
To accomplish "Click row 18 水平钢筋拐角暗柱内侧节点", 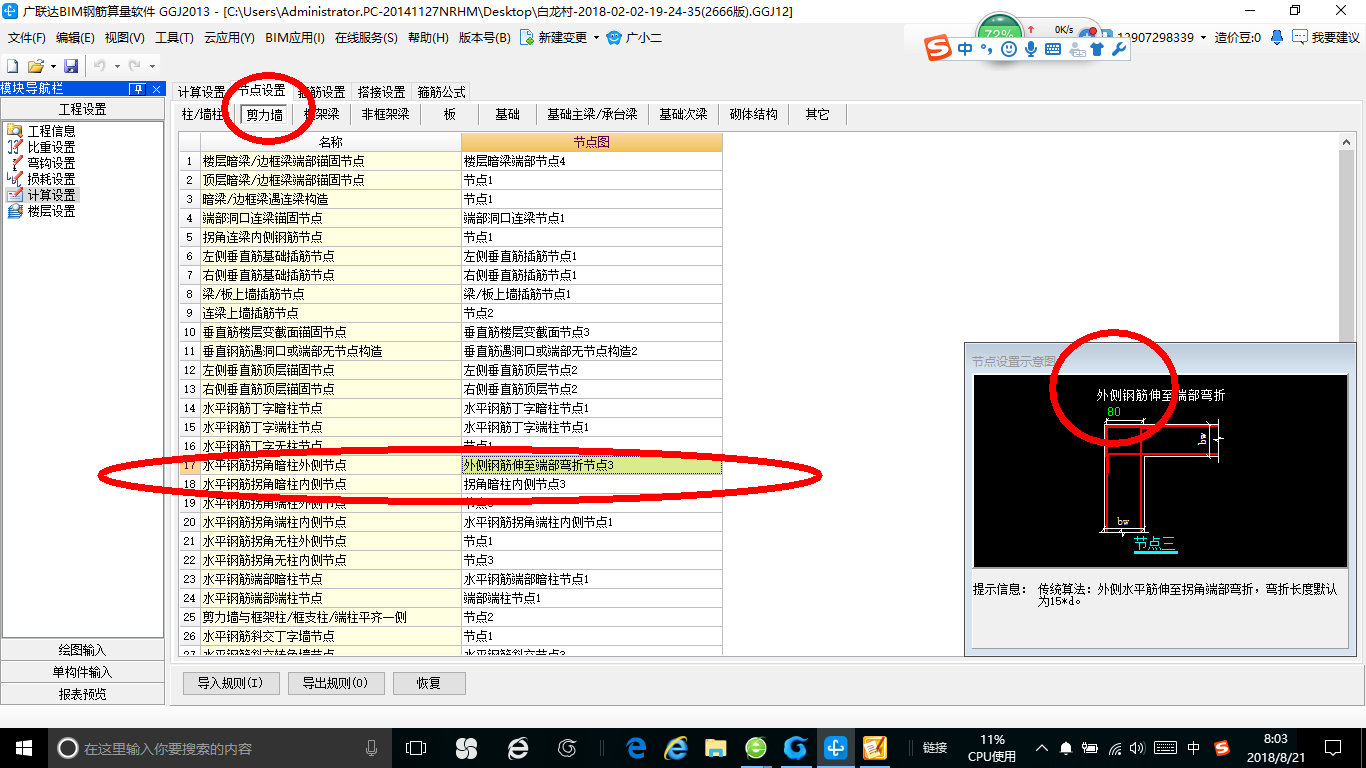I will [x=451, y=484].
